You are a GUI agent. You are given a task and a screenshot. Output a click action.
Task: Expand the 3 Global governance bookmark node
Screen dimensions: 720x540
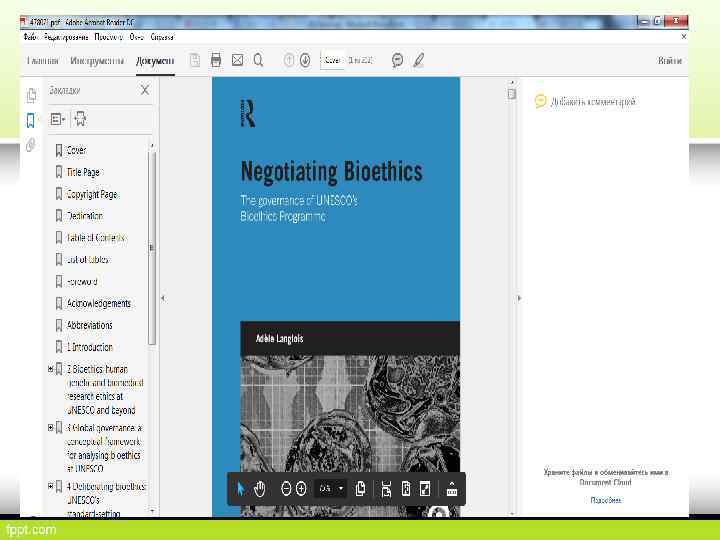[x=51, y=428]
